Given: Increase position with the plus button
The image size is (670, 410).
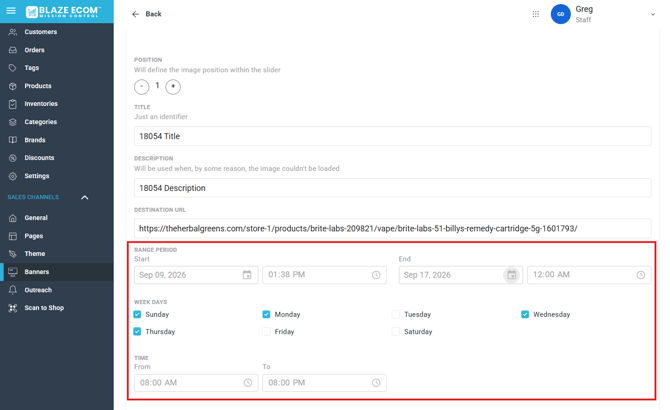Looking at the screenshot, I should pyautogui.click(x=173, y=87).
